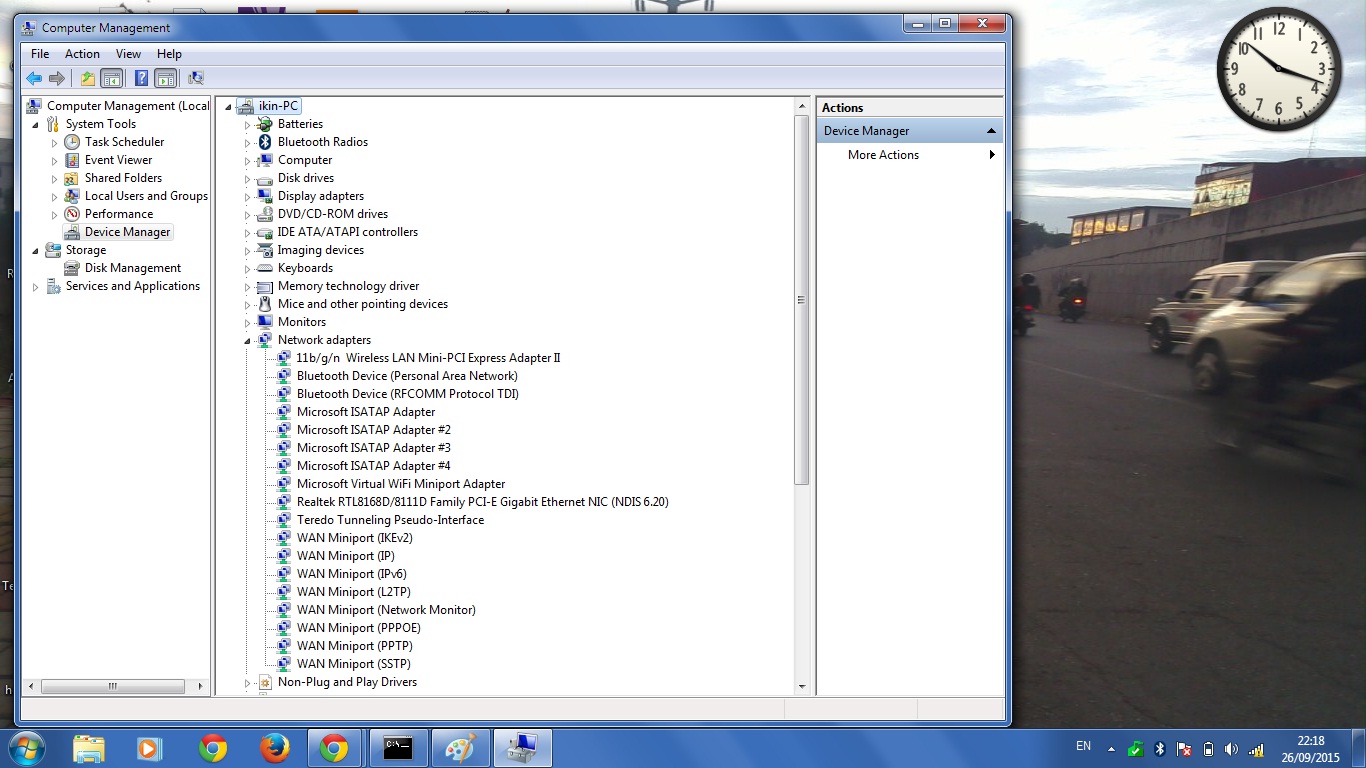Expand the Display adapters category
1366x768 pixels.
click(x=248, y=197)
